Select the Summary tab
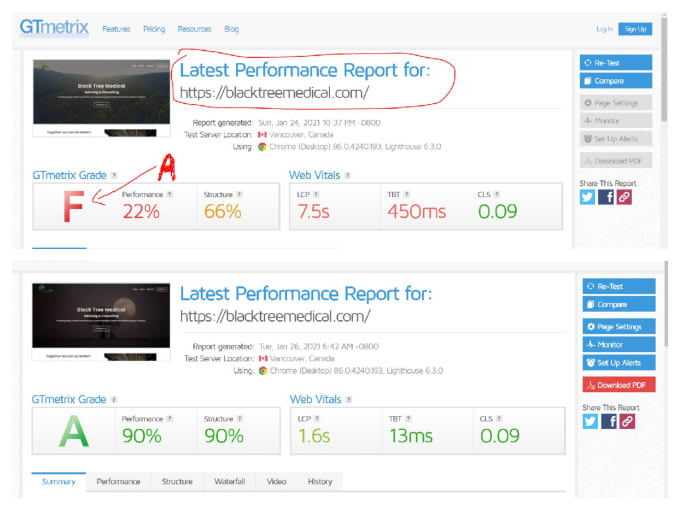The width and height of the screenshot is (680, 510). [59, 481]
